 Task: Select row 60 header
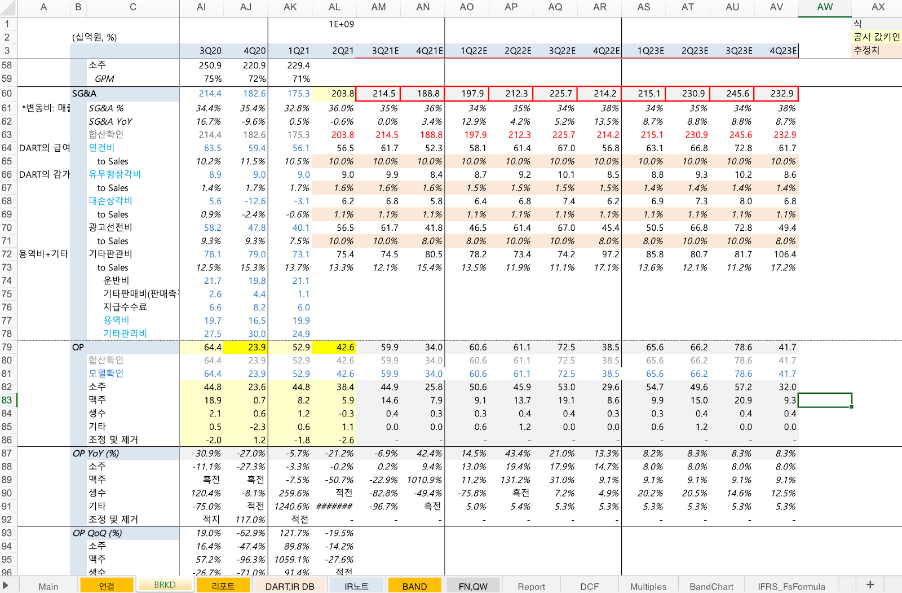coord(8,93)
